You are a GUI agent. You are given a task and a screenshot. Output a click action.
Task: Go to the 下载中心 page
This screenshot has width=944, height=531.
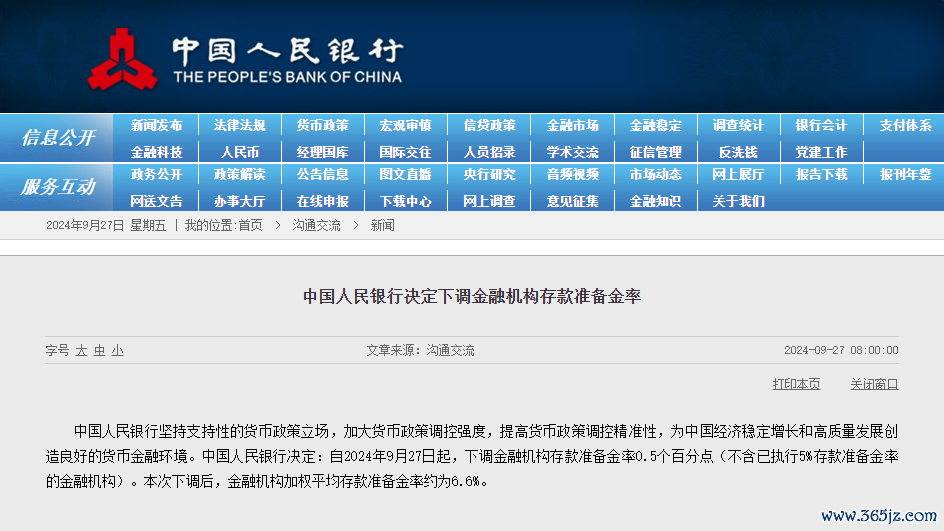(x=406, y=201)
